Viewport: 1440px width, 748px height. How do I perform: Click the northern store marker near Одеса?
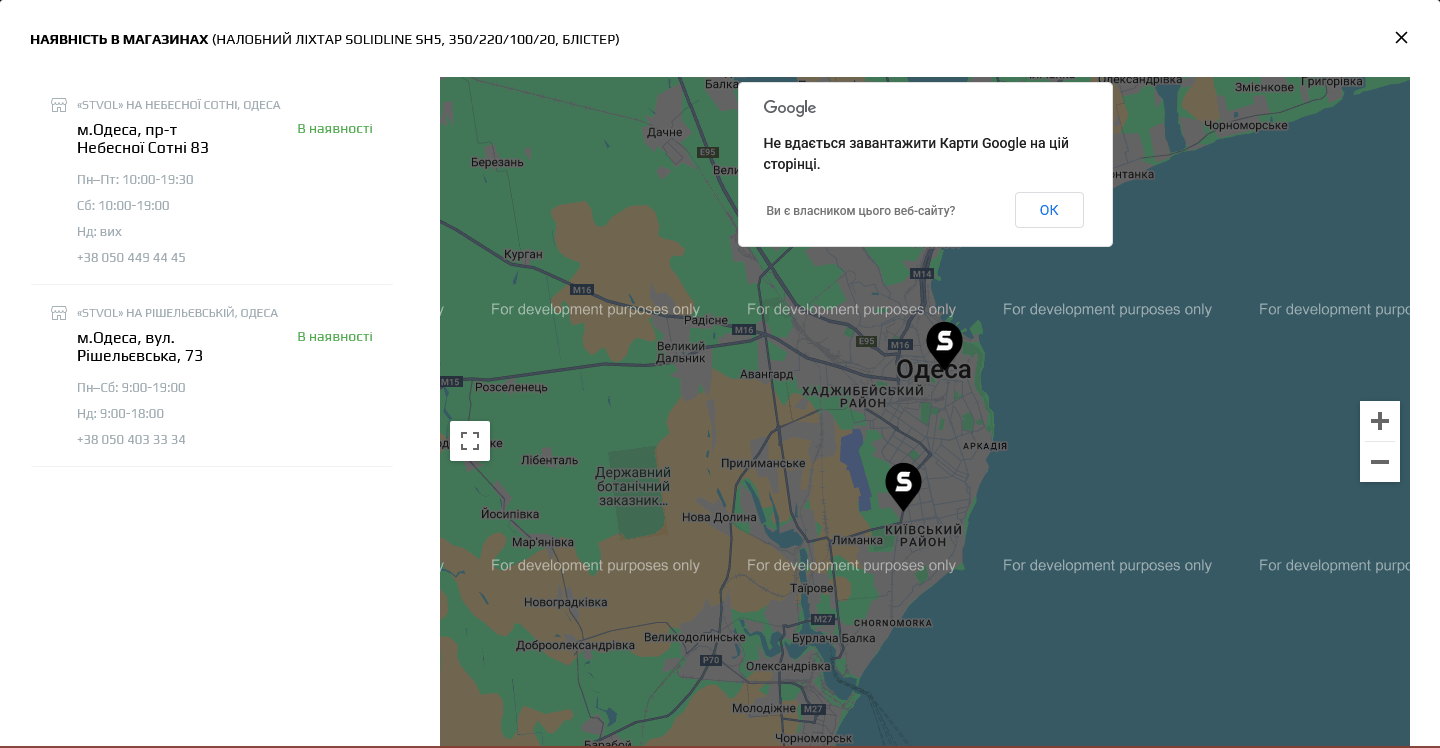click(x=944, y=343)
